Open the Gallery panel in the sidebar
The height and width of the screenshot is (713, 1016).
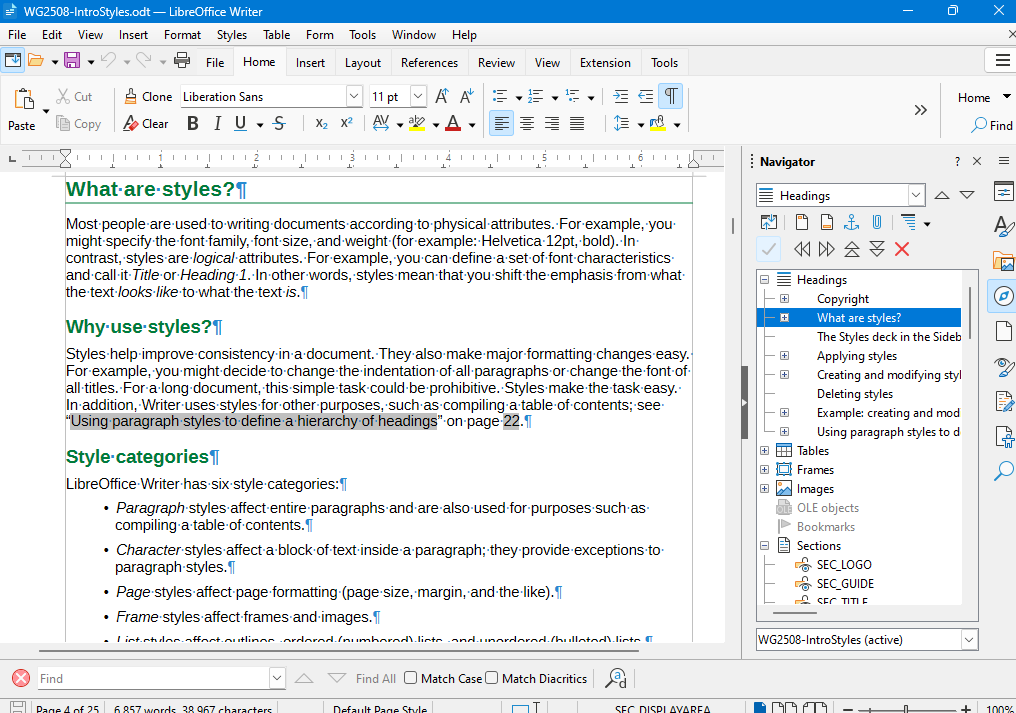coord(1003,261)
